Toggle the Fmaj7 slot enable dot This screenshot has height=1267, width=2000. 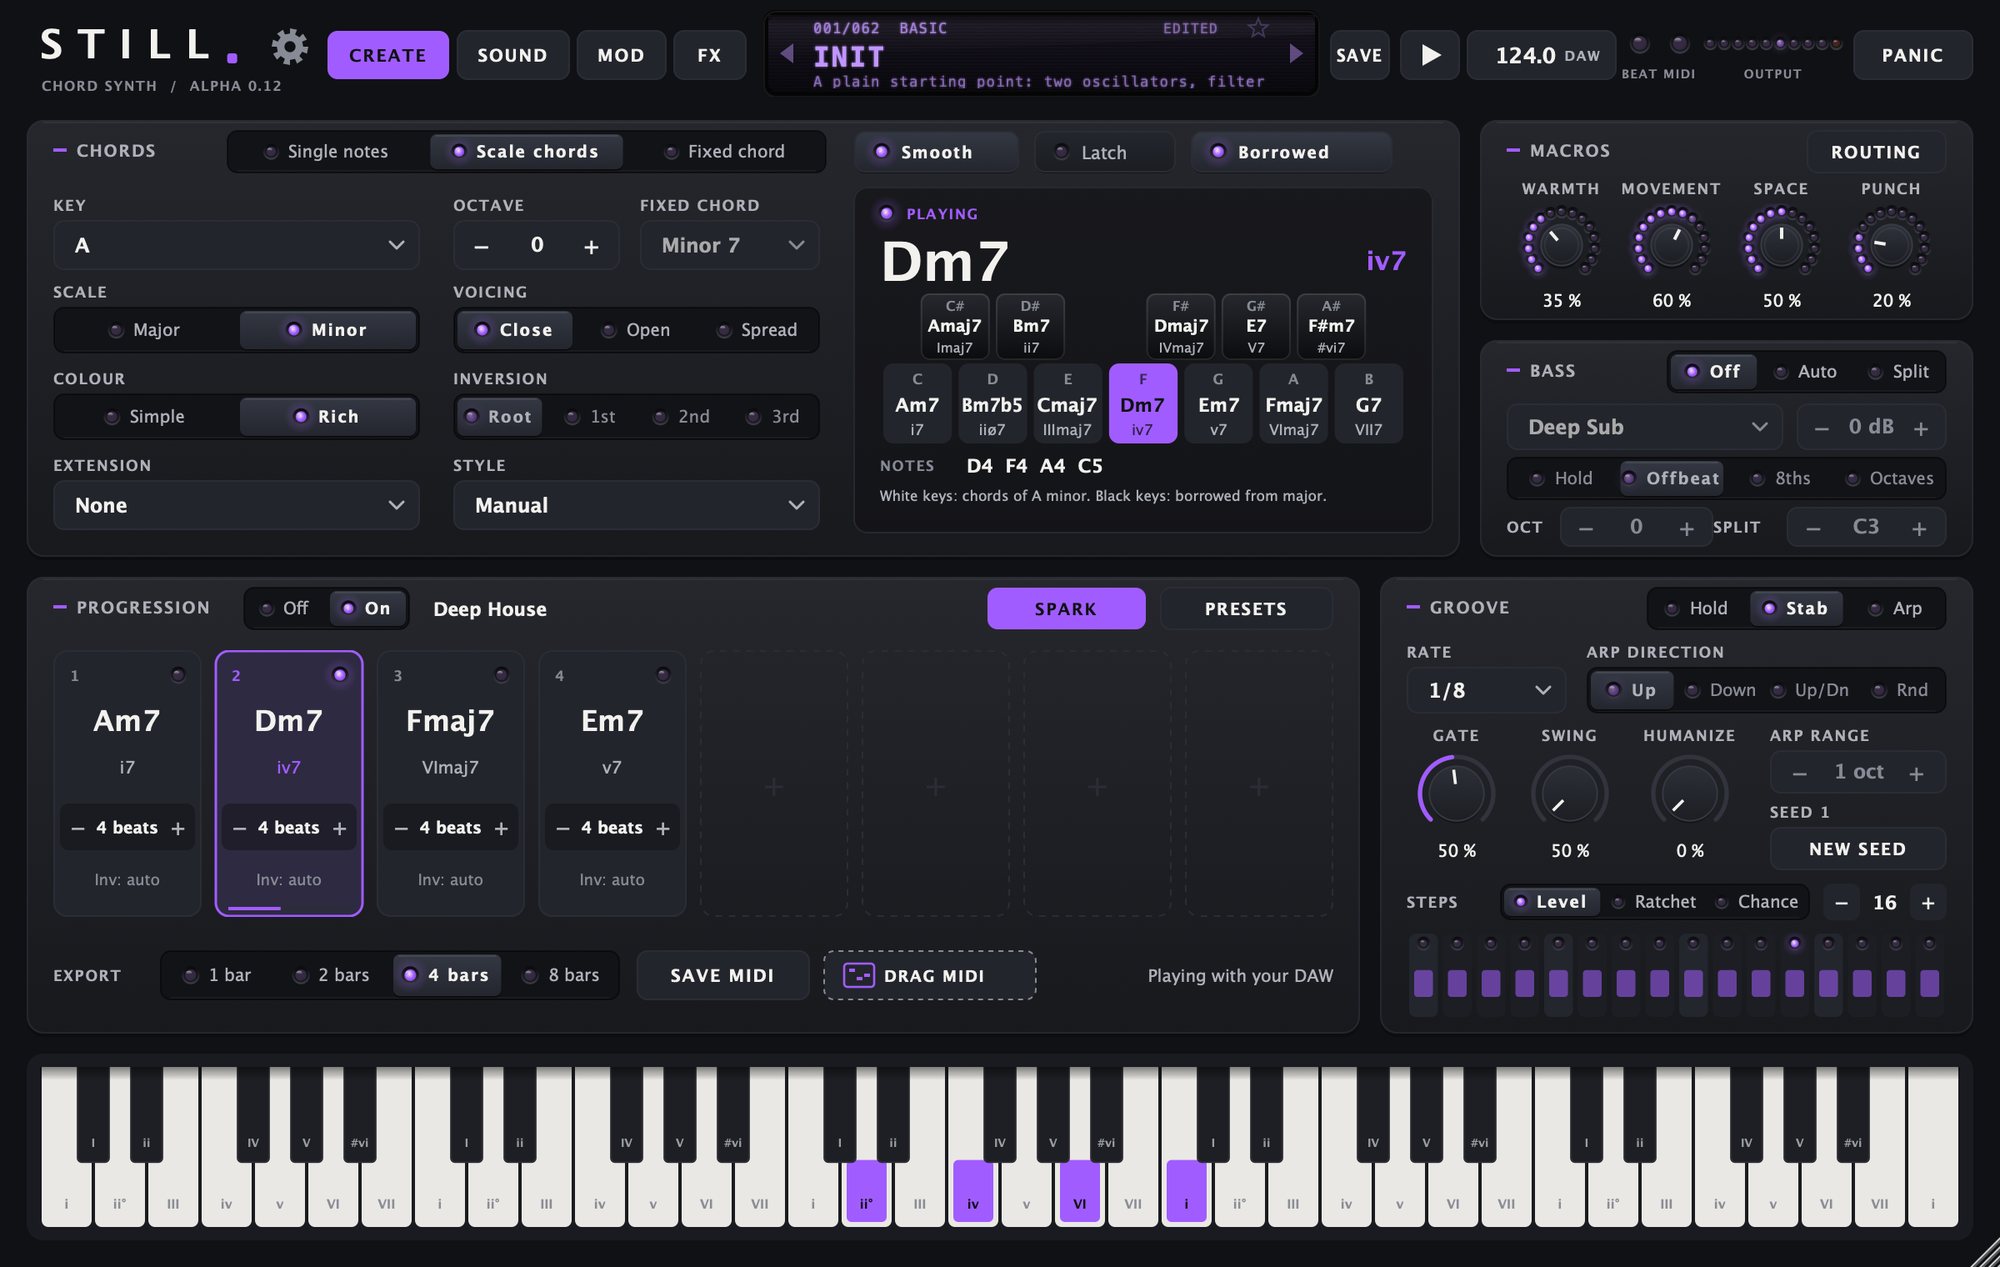pos(501,675)
